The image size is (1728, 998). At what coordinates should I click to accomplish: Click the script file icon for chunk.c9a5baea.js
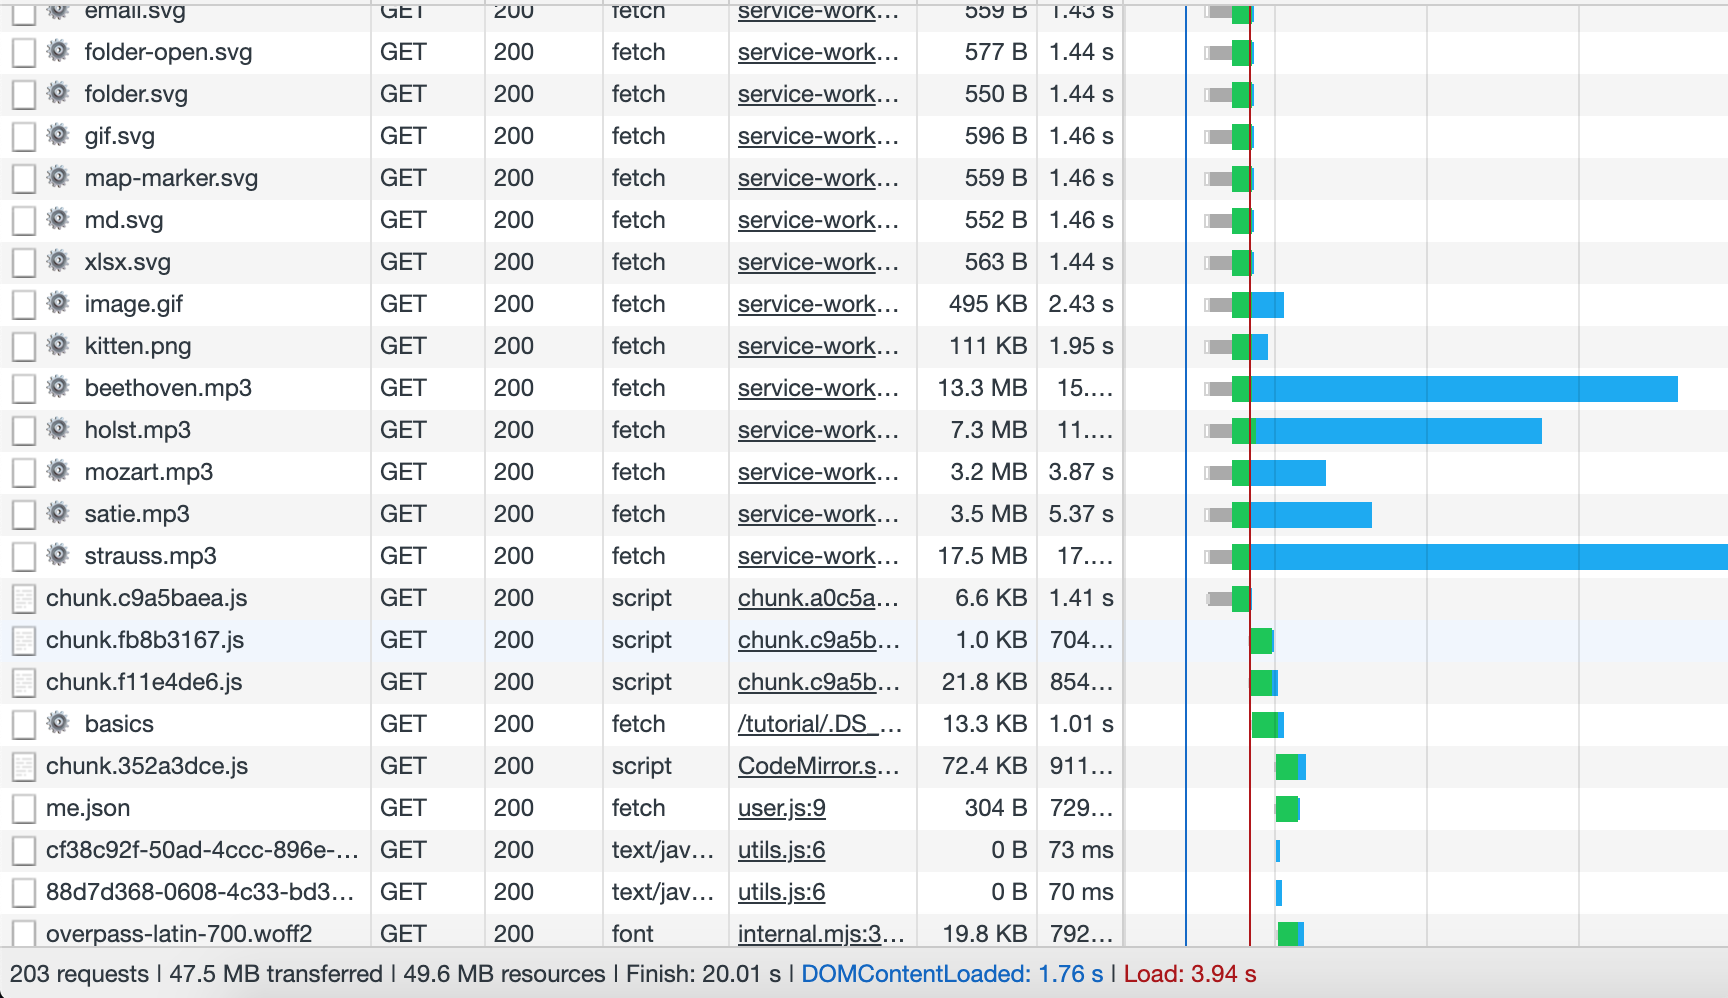point(23,598)
